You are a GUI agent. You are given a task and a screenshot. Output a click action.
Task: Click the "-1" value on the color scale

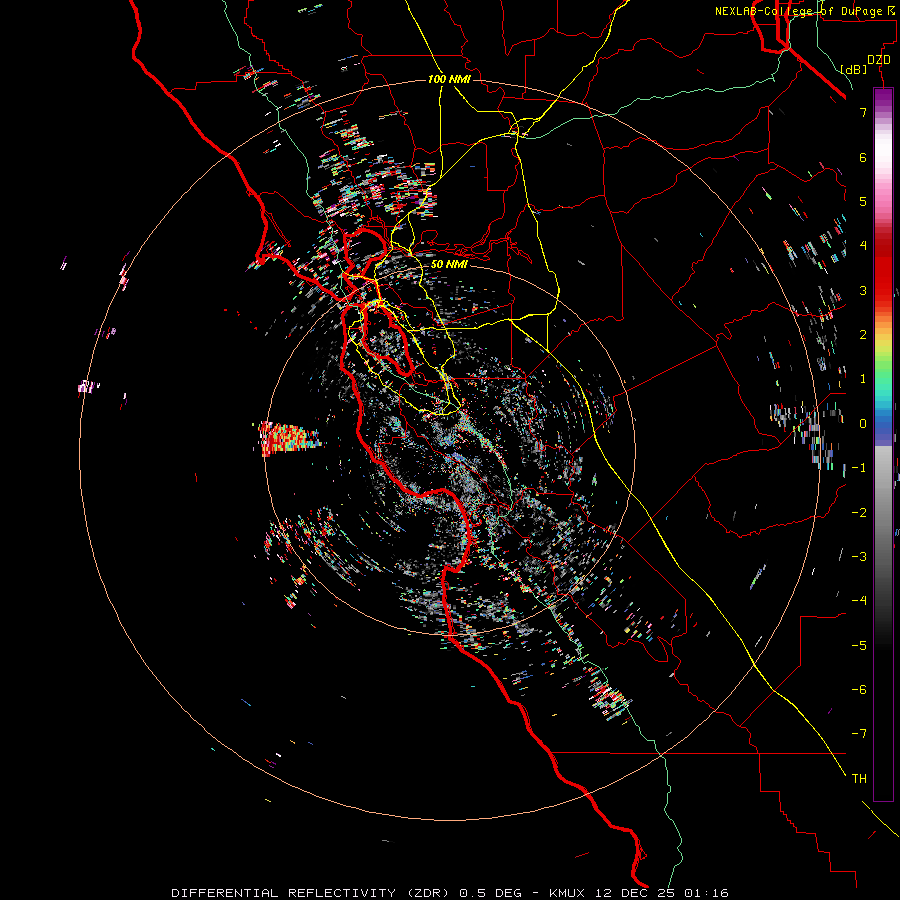coord(859,468)
